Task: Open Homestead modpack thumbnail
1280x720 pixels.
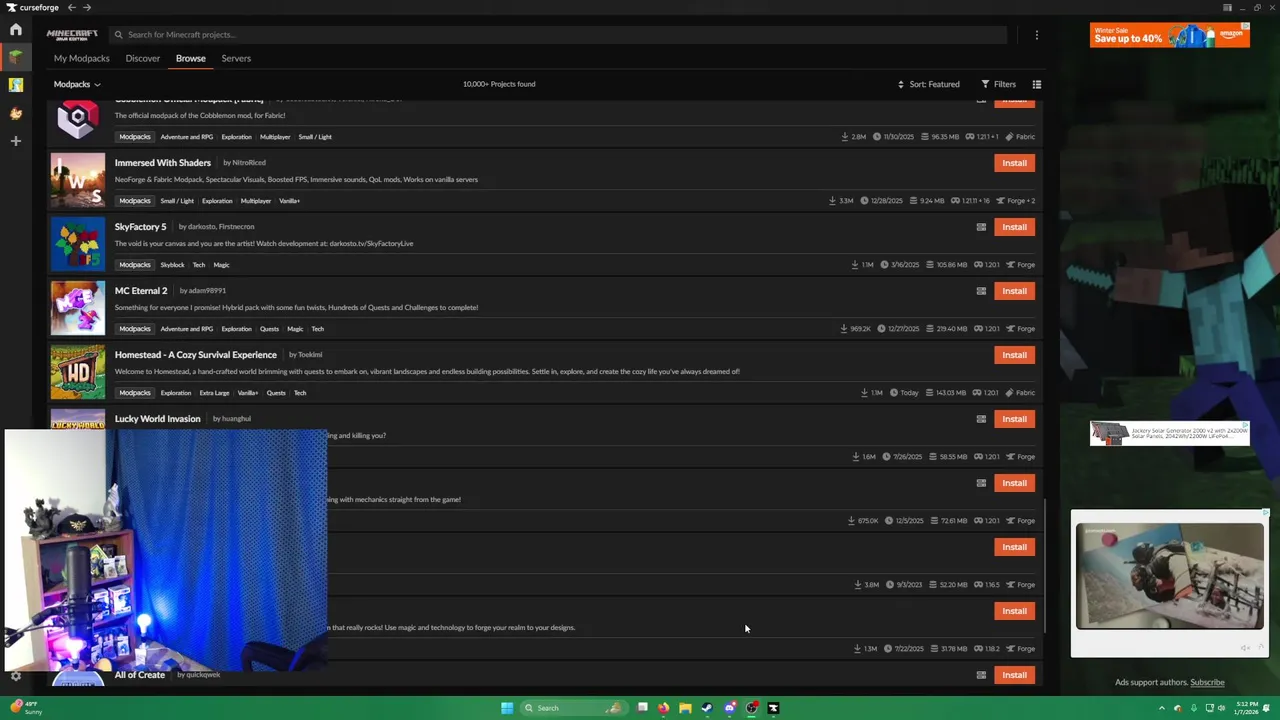Action: coord(78,371)
